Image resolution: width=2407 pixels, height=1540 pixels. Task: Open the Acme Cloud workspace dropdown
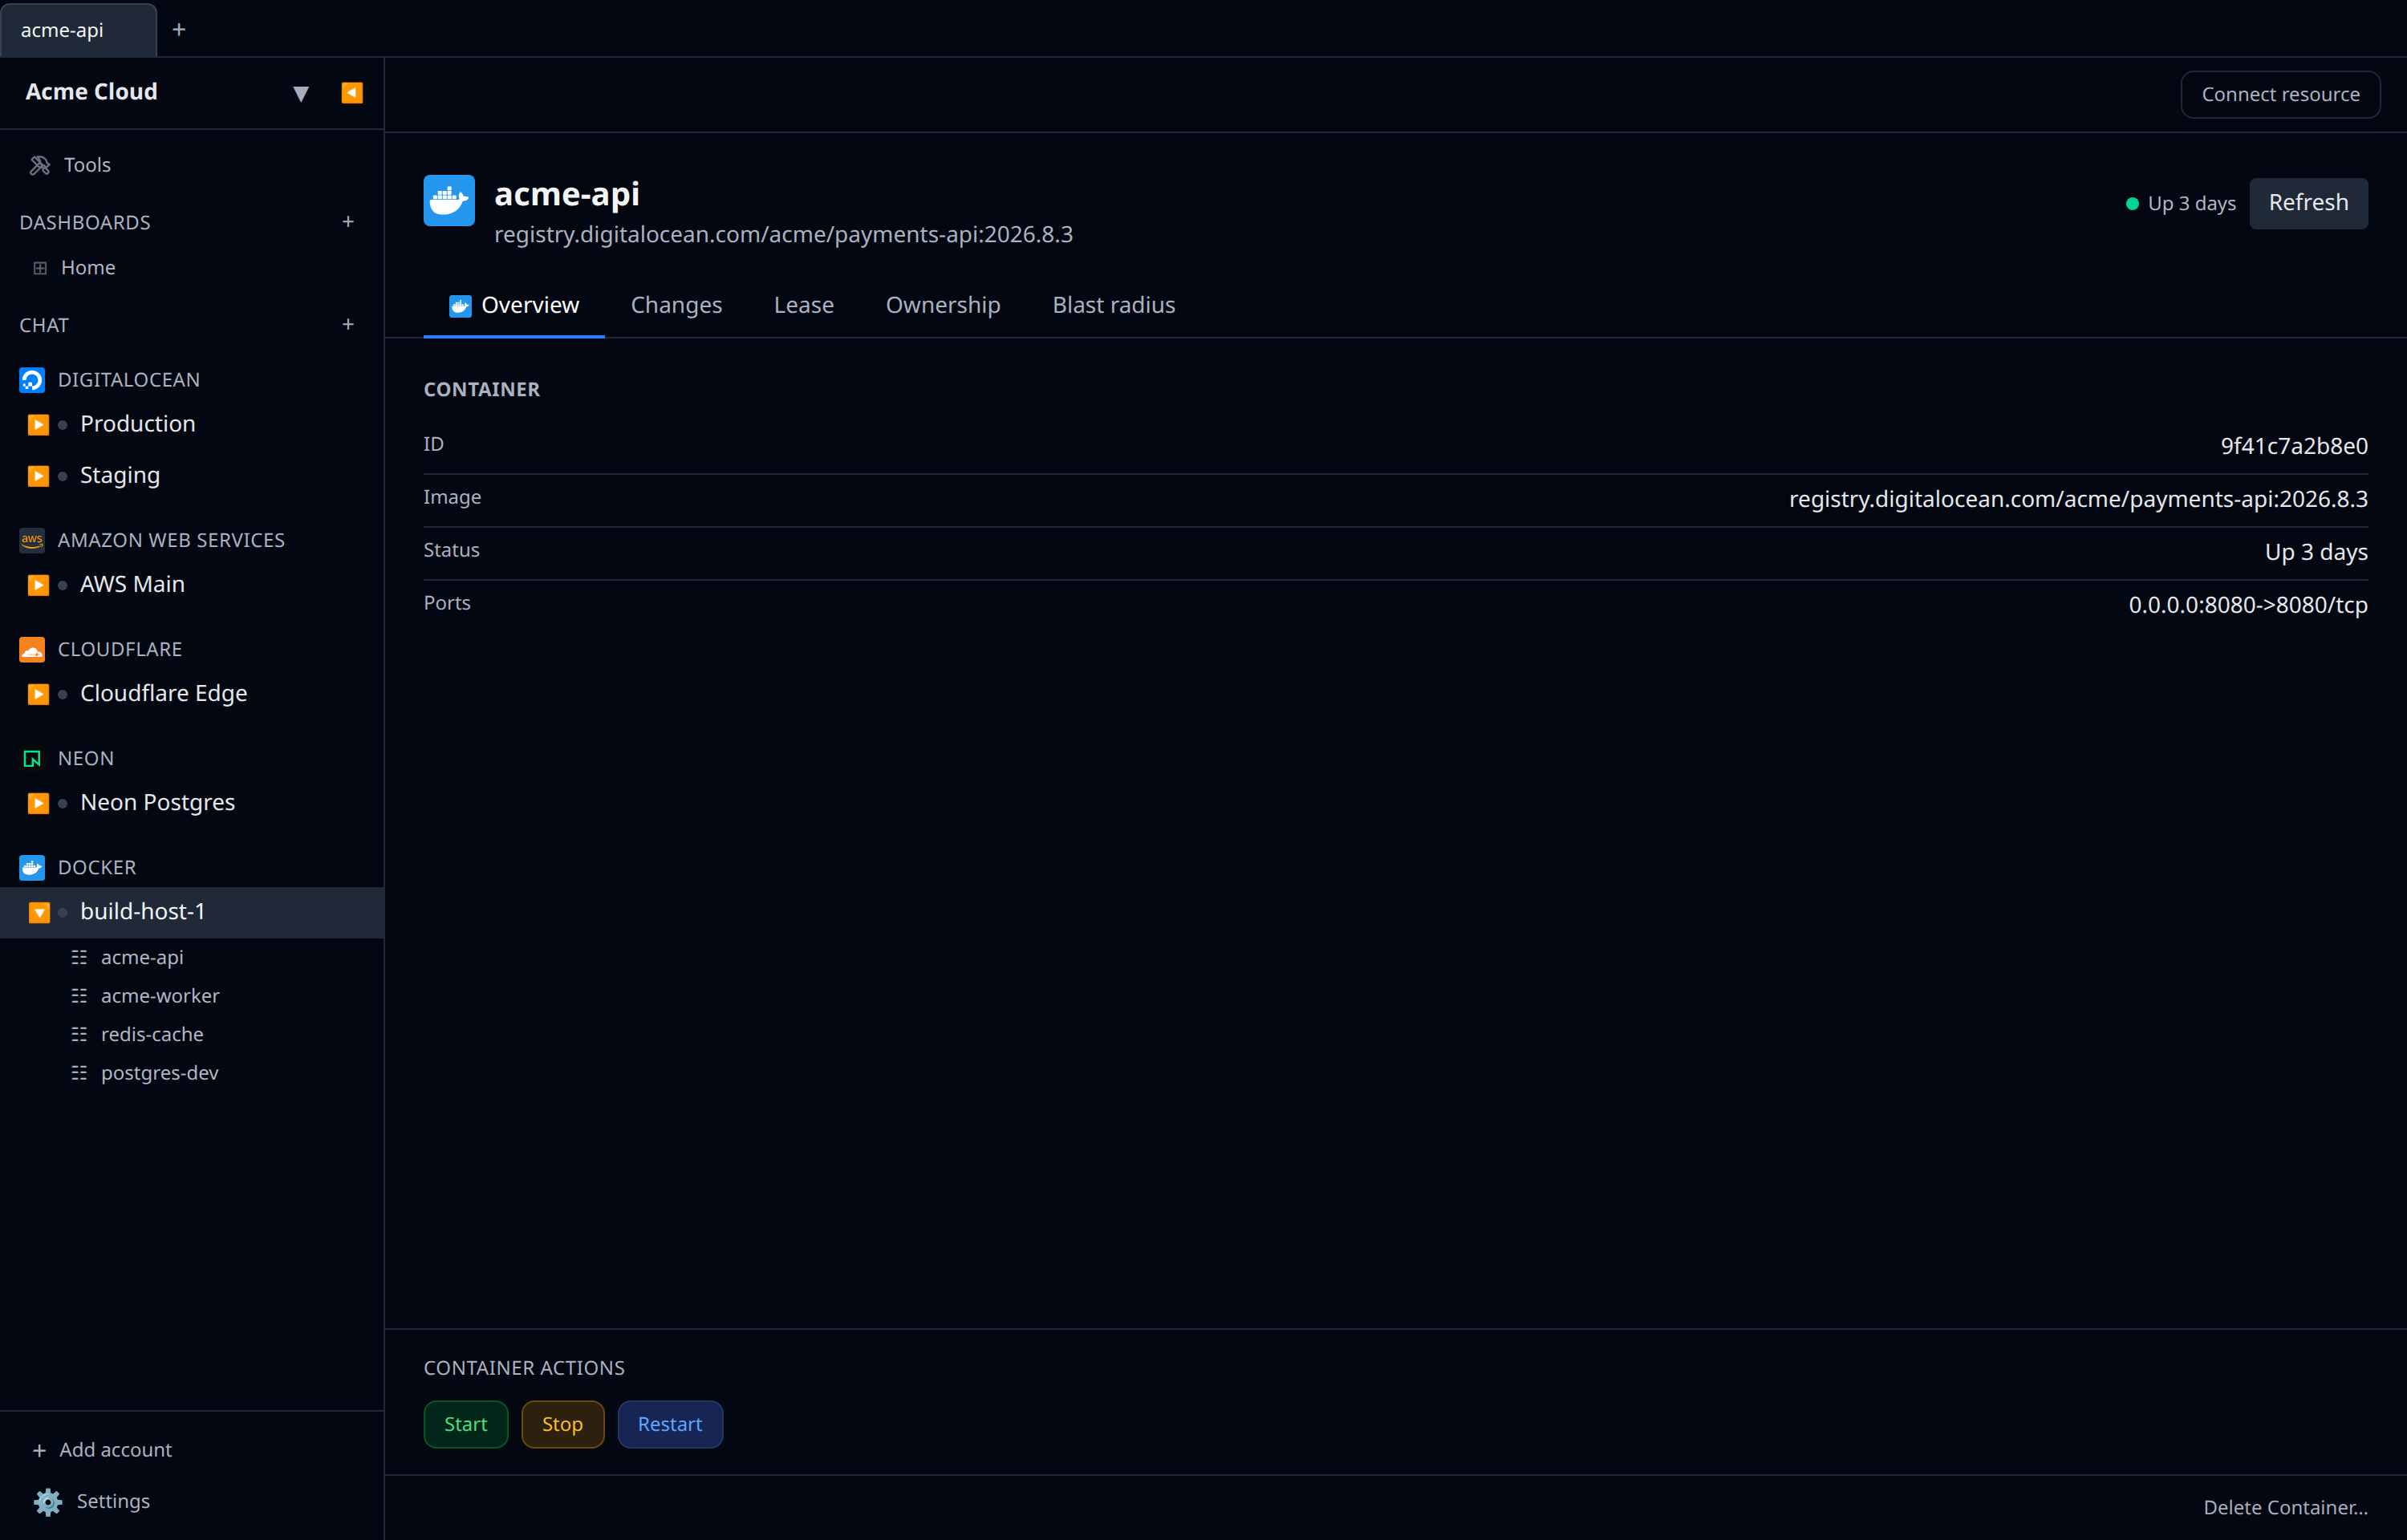(301, 93)
